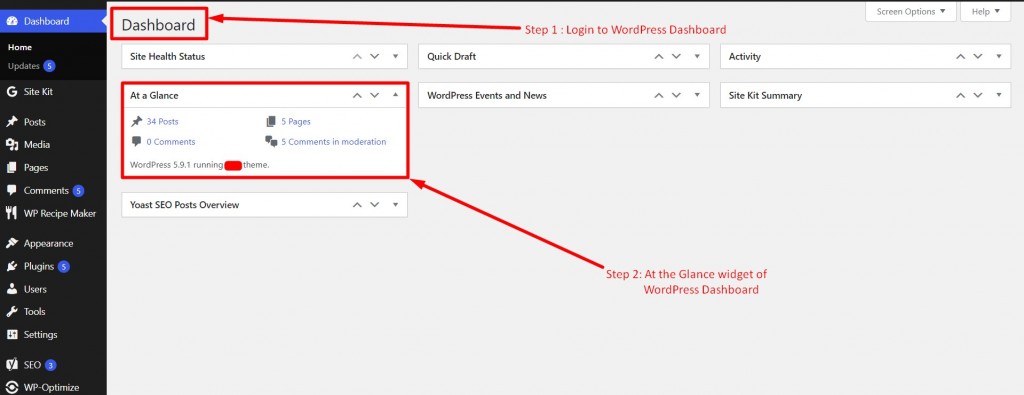This screenshot has height=395, width=1024.
Task: Click the Site Kit Summary widget title
Action: pos(765,95)
